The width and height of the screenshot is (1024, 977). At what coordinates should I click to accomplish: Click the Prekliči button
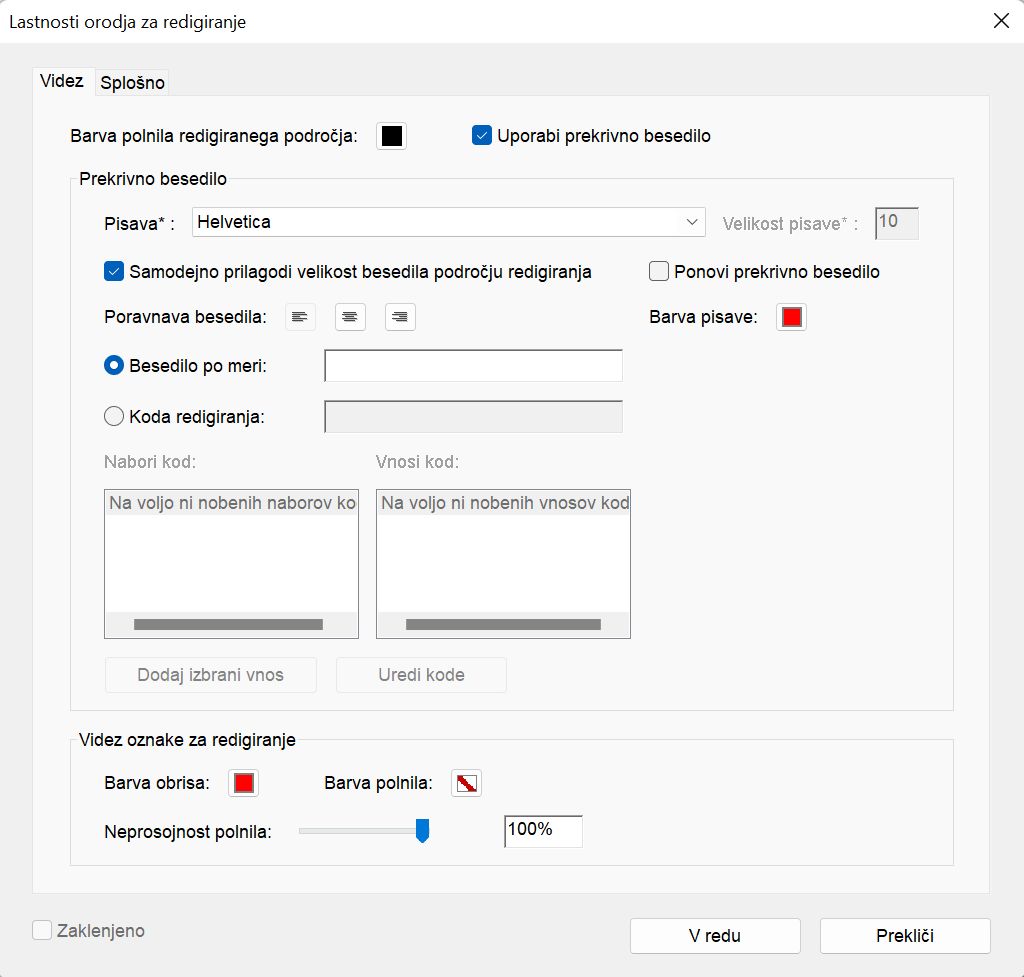coord(905,936)
